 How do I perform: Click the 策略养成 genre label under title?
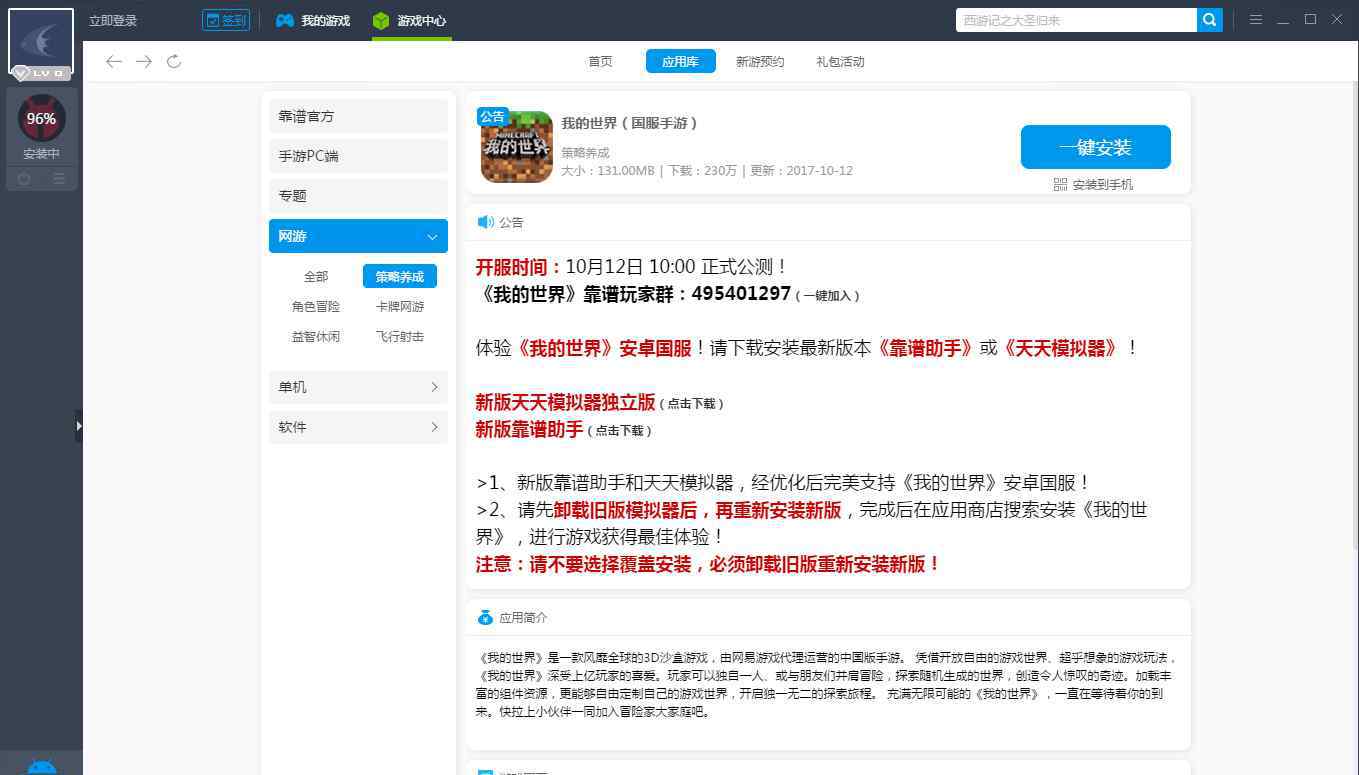585,153
